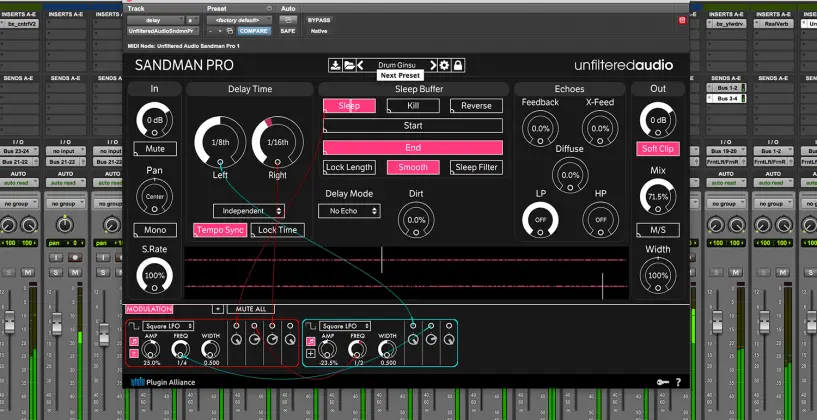Save the current preset with the download icon

(x=336, y=65)
